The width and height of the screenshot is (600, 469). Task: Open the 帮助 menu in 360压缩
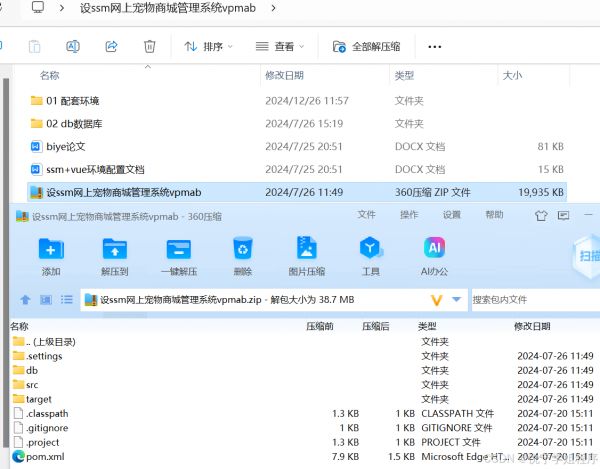pyautogui.click(x=494, y=215)
